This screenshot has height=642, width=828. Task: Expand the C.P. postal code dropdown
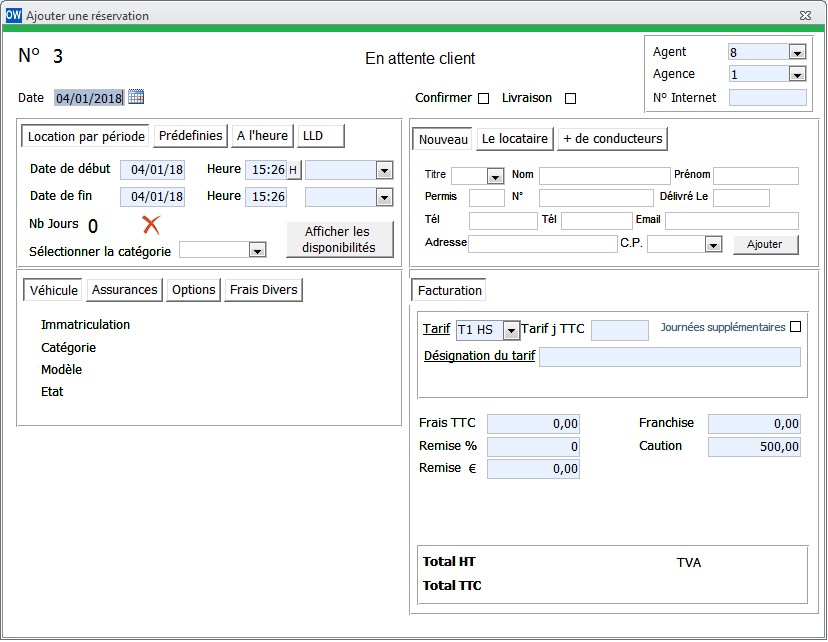(x=713, y=244)
